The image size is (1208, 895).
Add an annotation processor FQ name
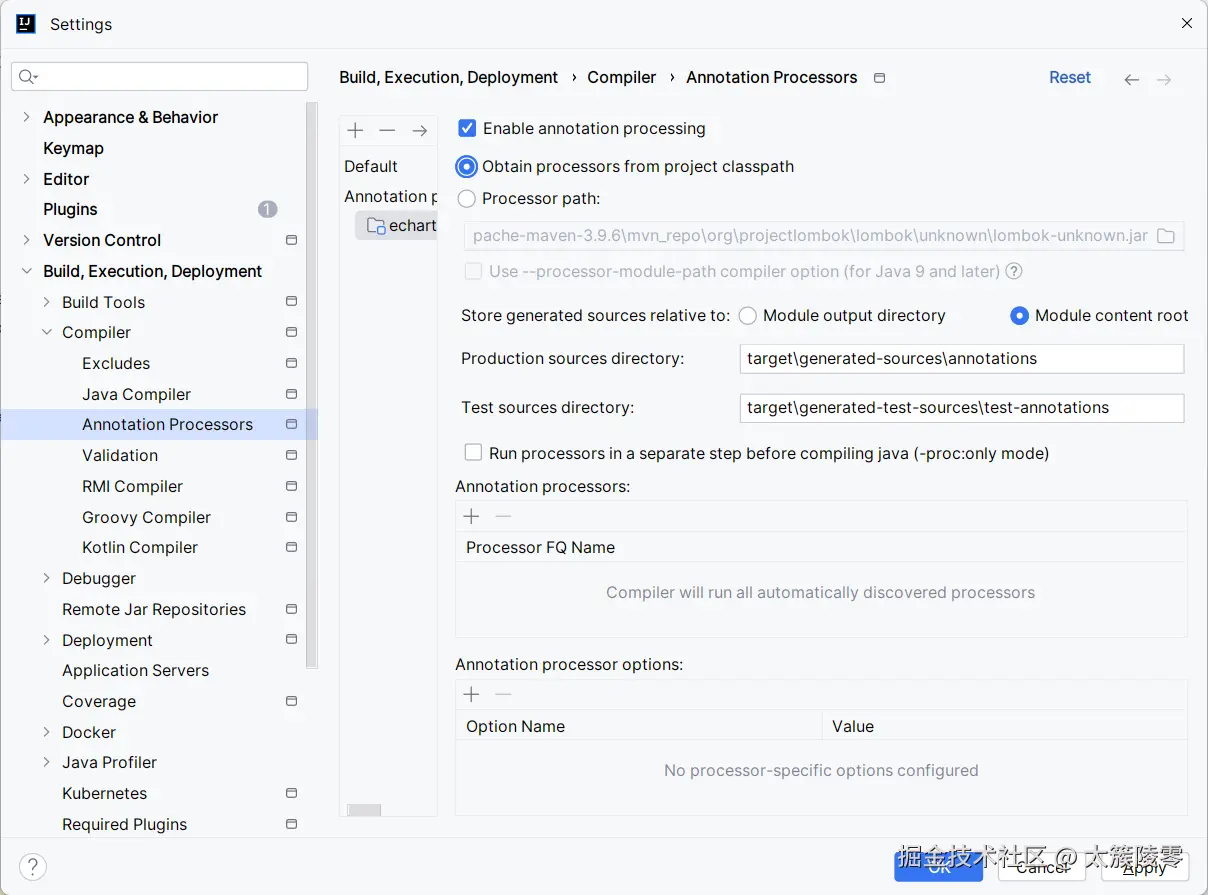[x=472, y=516]
